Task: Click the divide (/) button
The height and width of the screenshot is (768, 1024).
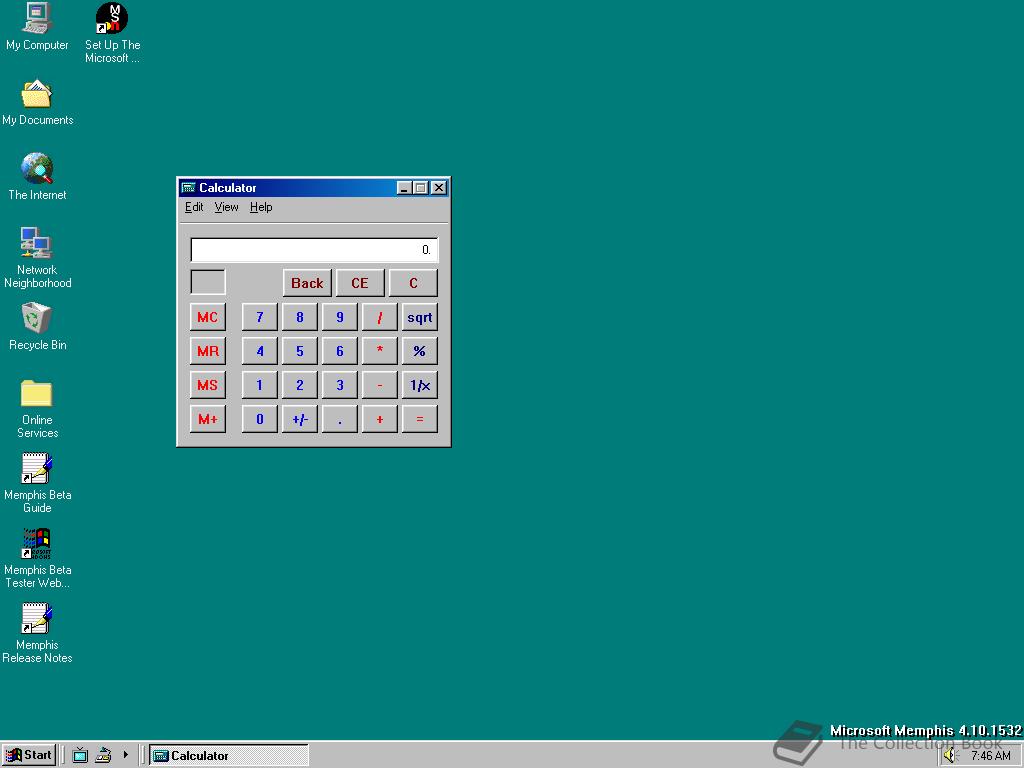Action: coord(379,317)
